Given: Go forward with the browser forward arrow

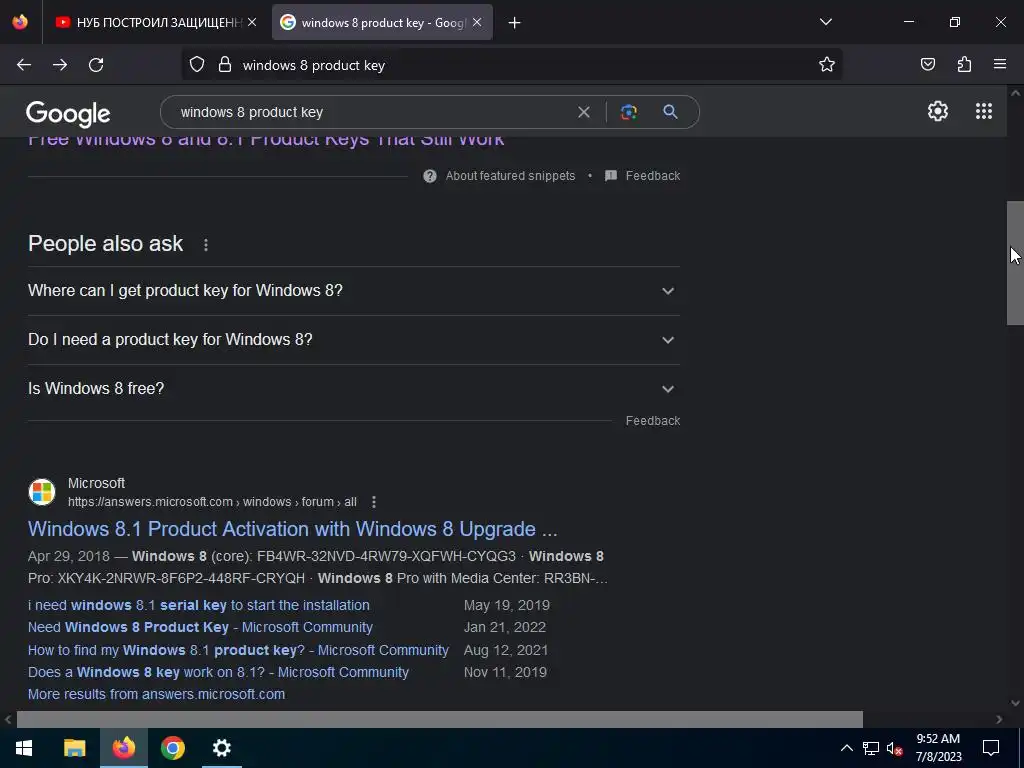Looking at the screenshot, I should [x=60, y=65].
